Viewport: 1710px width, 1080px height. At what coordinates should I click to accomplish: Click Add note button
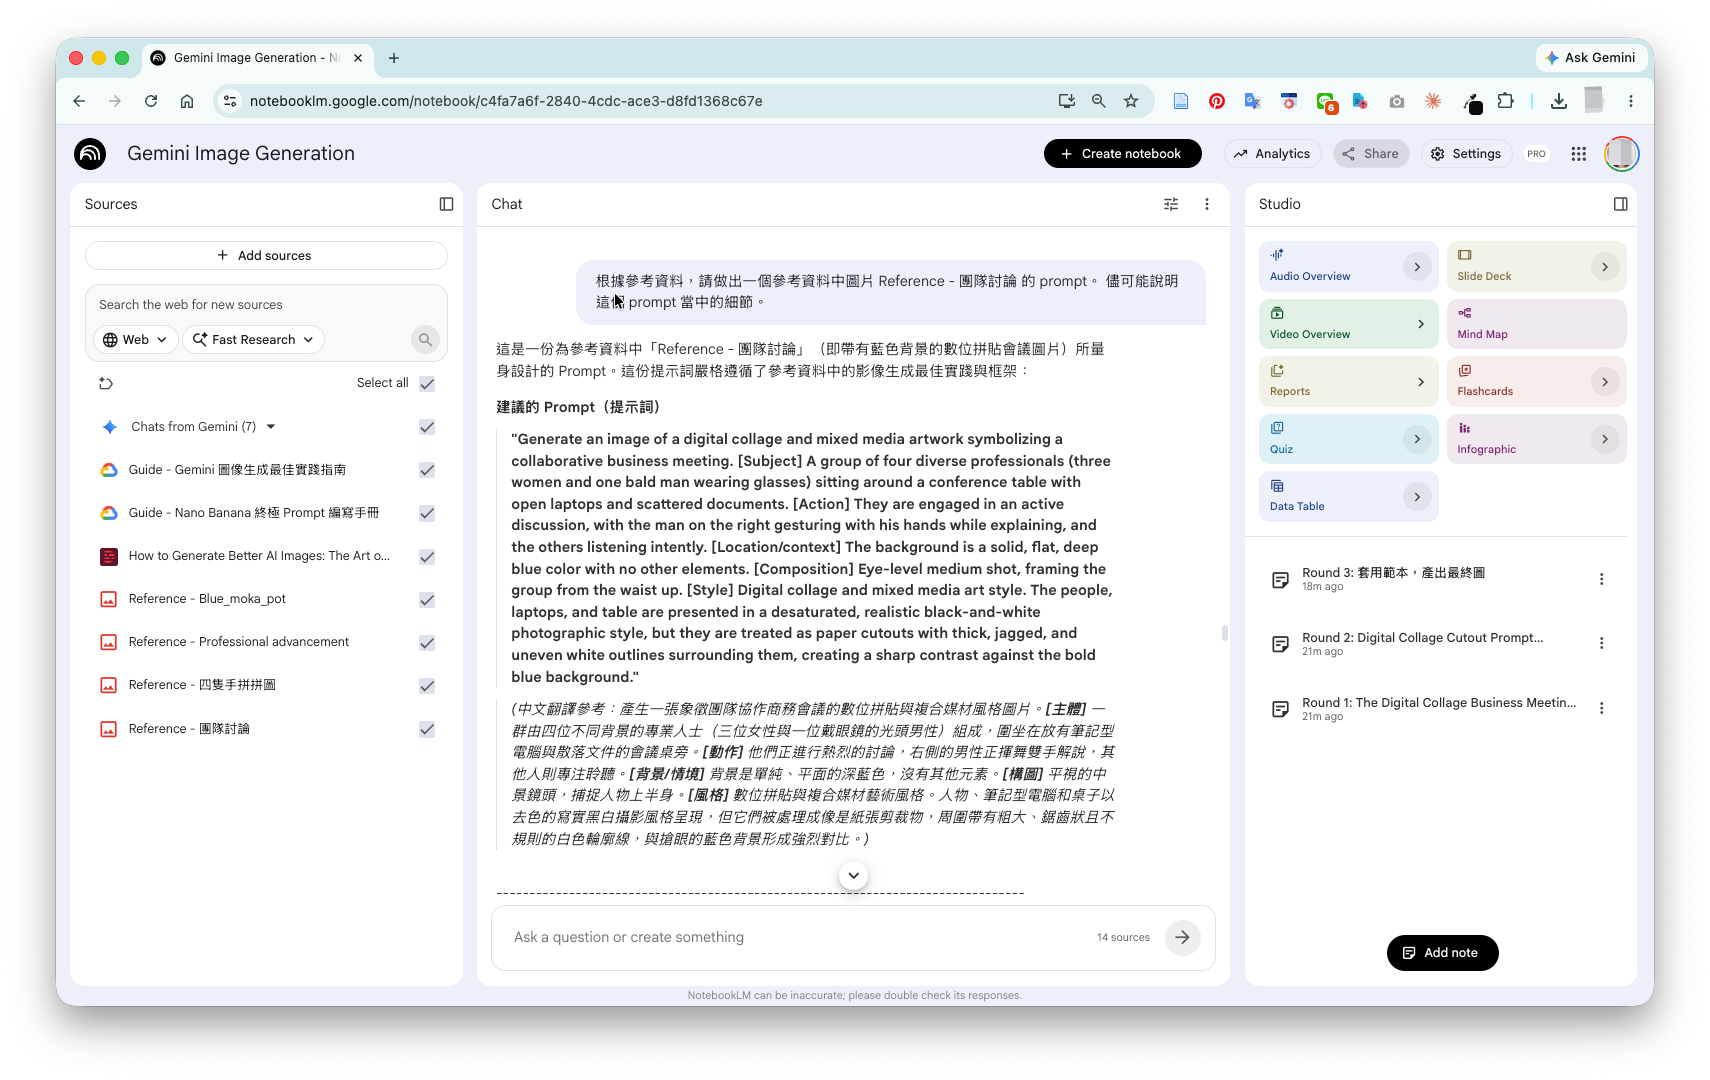click(1442, 953)
